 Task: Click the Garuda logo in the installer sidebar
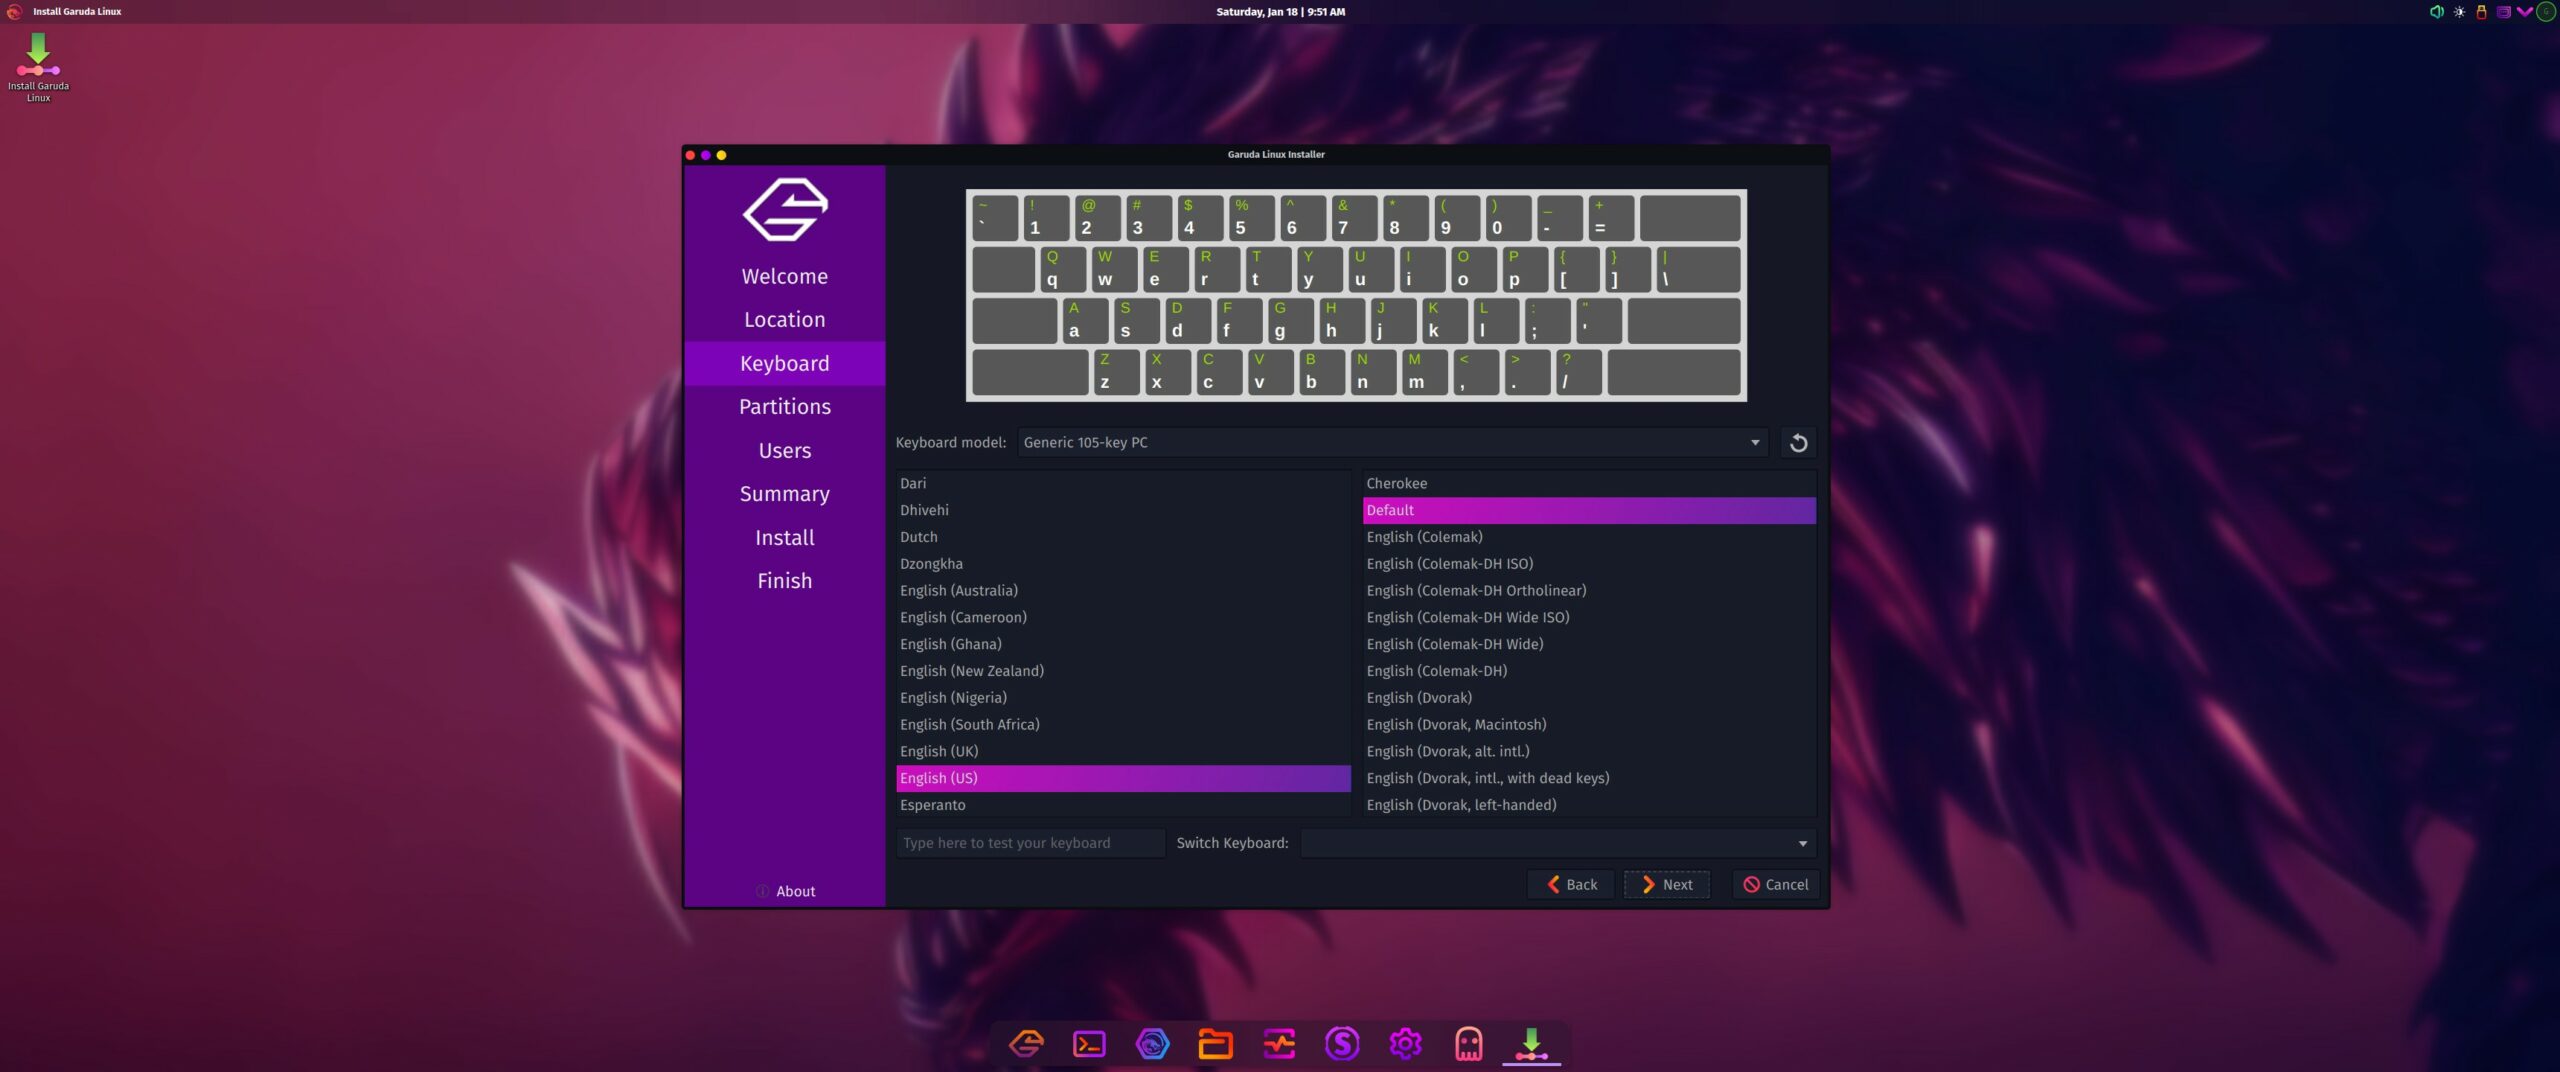tap(785, 210)
